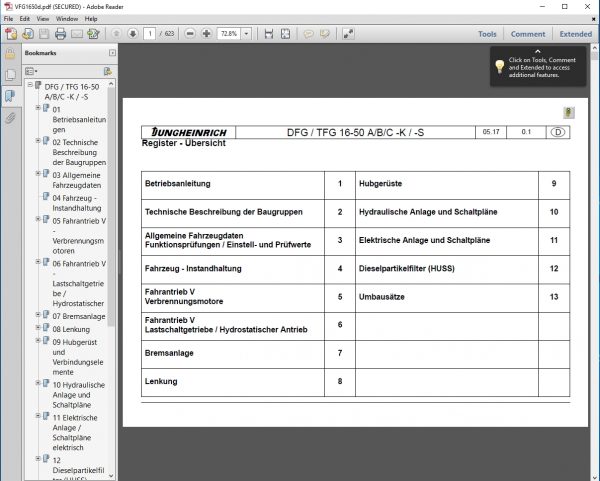
Task: Click 'Register - Übersicht' heading
Action: [184, 143]
